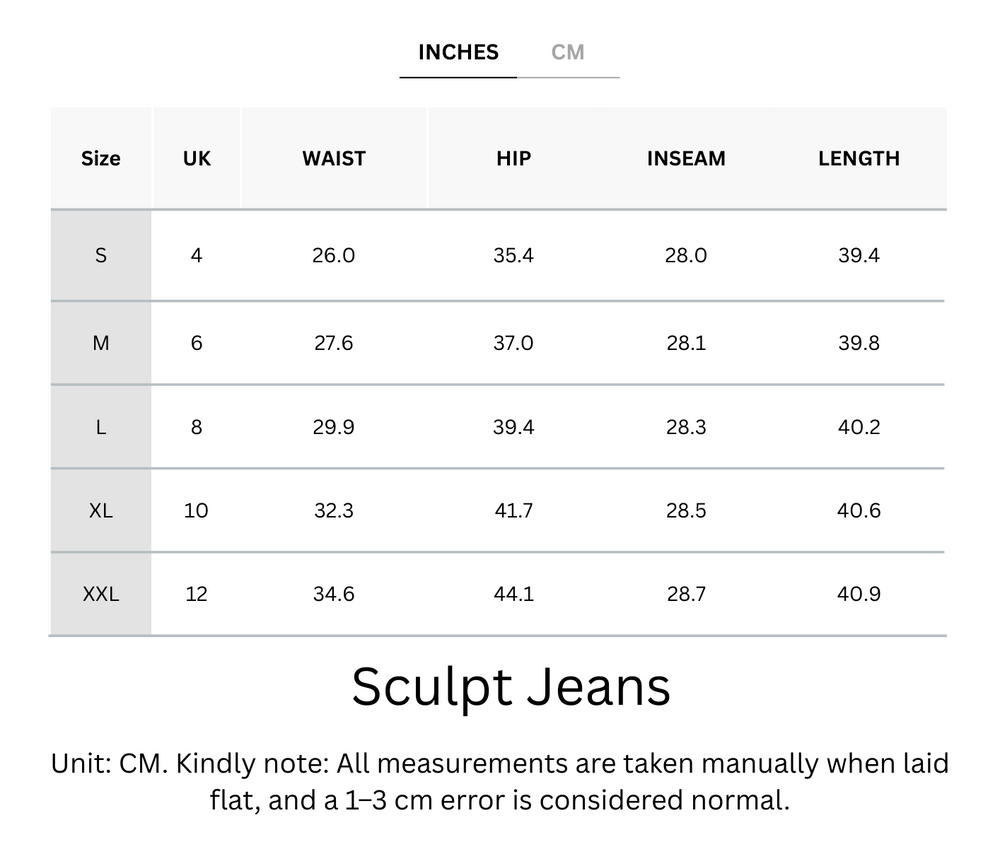Click the INSEAM column header
1000x854 pixels.
[x=686, y=158]
